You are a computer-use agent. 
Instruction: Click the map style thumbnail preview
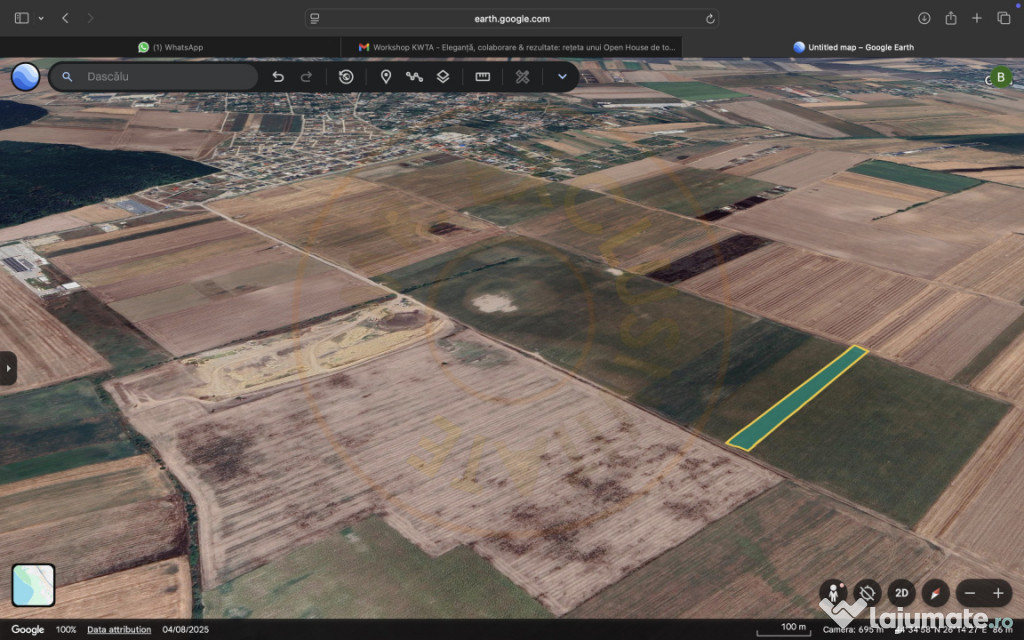33,585
